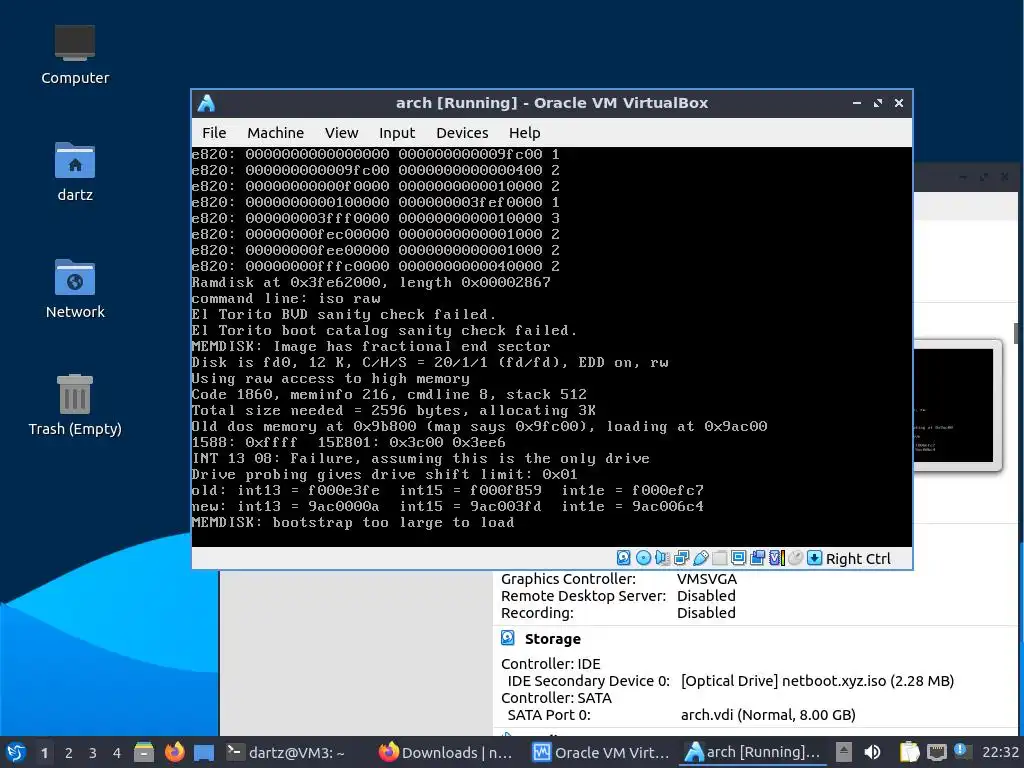Click the optical drive status icon
The width and height of the screenshot is (1024, 768).
643,558
